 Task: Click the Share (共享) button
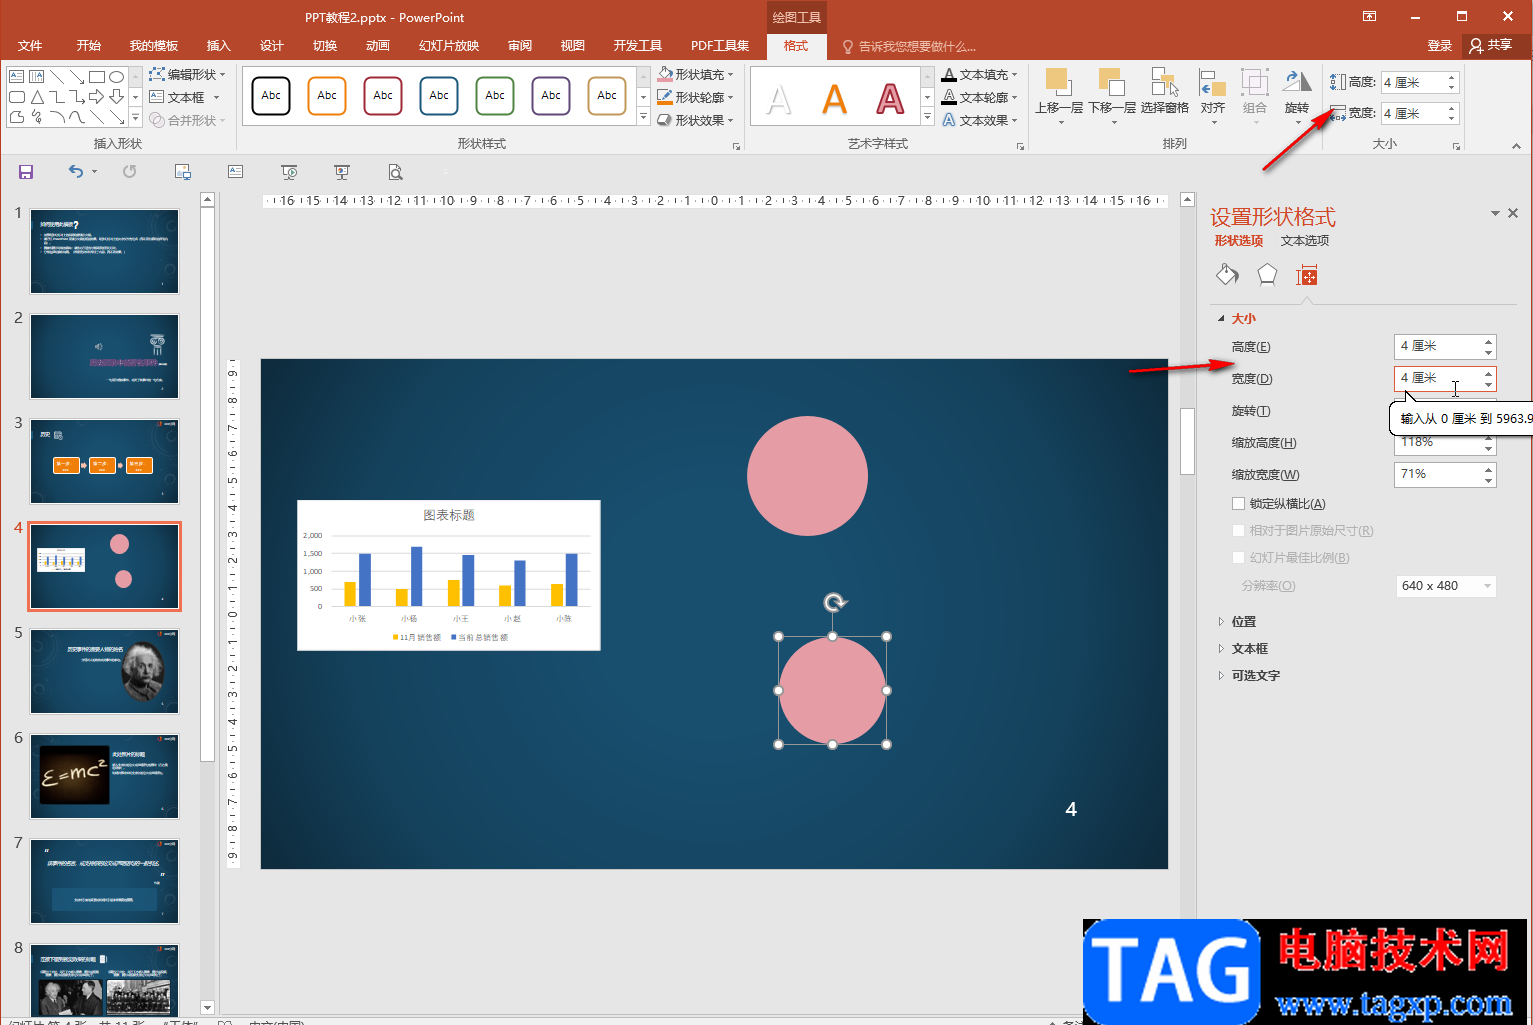[x=1490, y=45]
